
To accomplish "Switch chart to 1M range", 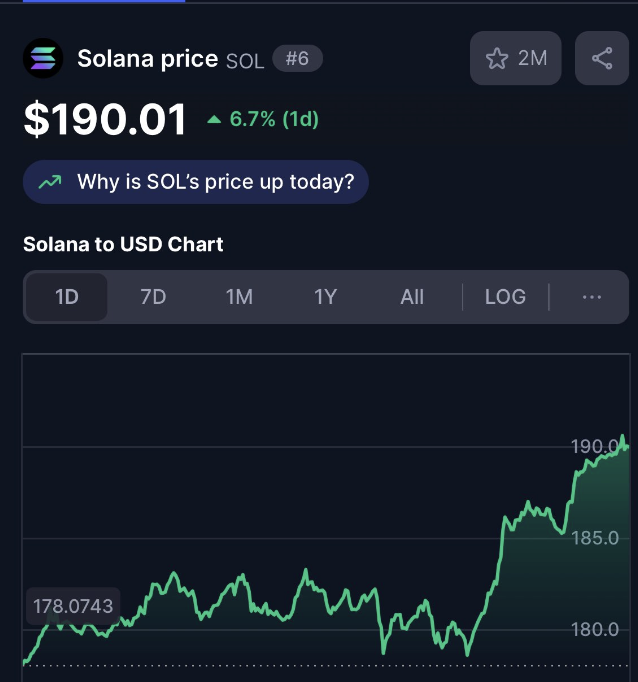I will click(x=239, y=297).
